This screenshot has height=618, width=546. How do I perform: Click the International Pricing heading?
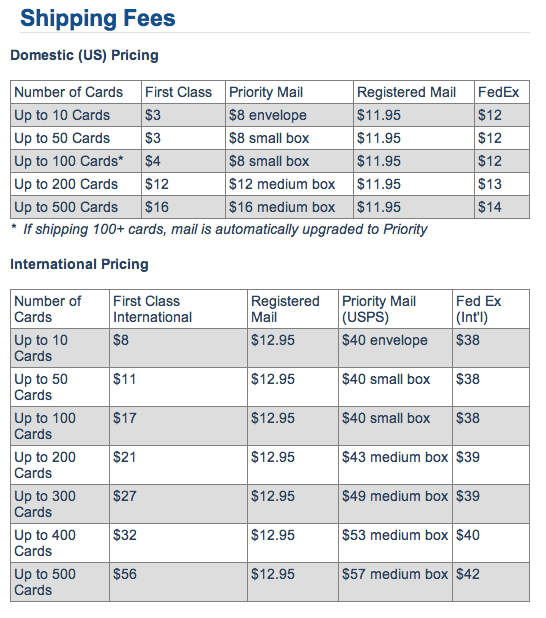coord(79,264)
